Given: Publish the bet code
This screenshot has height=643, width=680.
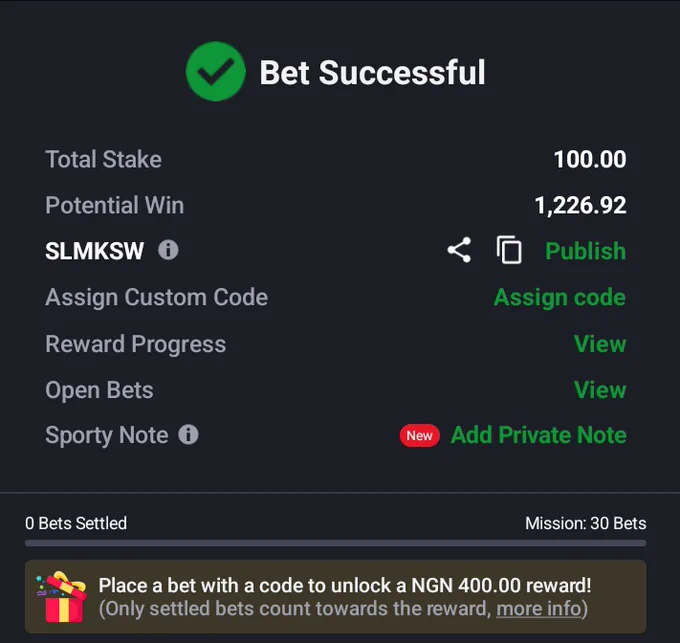Looking at the screenshot, I should point(585,251).
